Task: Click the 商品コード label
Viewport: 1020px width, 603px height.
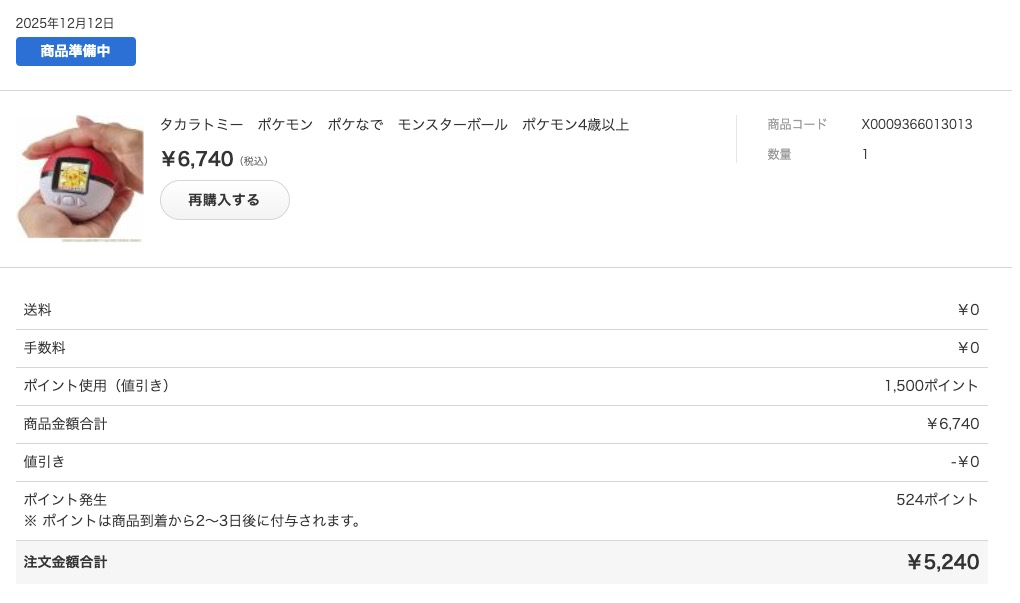Action: coord(797,125)
